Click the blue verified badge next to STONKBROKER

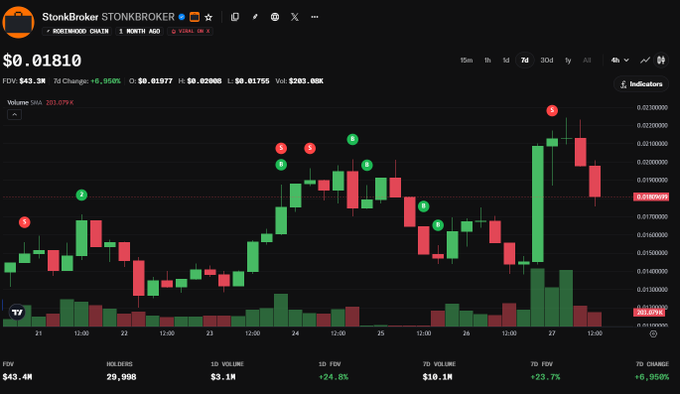pos(182,17)
